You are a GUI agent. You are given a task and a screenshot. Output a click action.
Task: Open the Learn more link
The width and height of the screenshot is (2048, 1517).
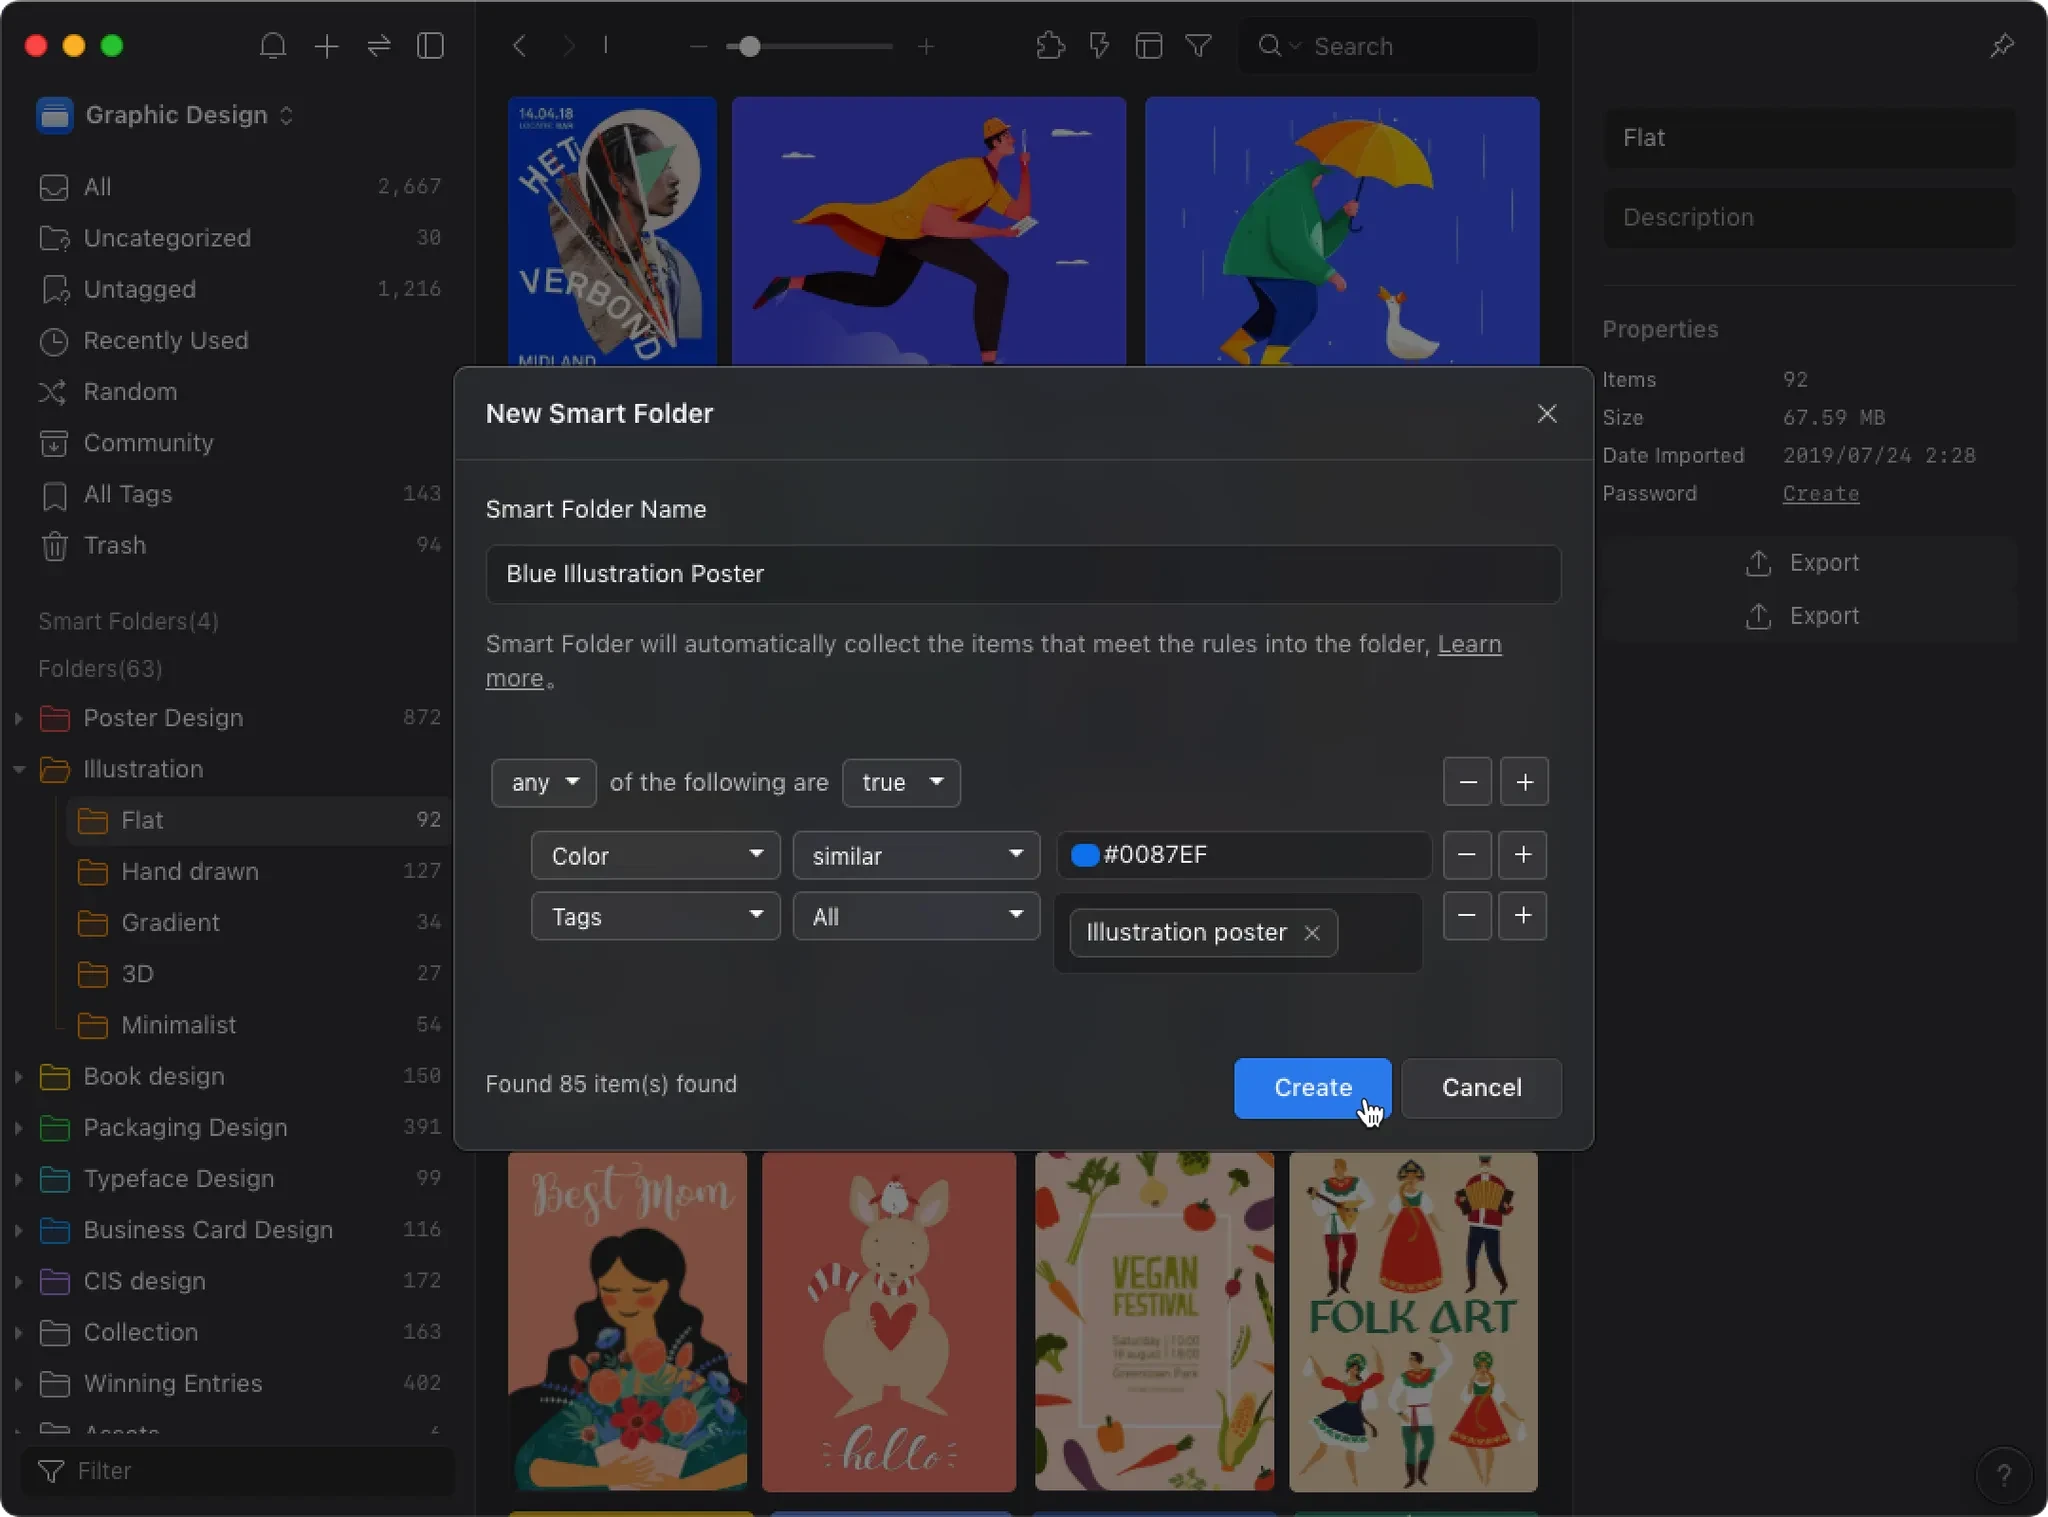tap(1469, 644)
